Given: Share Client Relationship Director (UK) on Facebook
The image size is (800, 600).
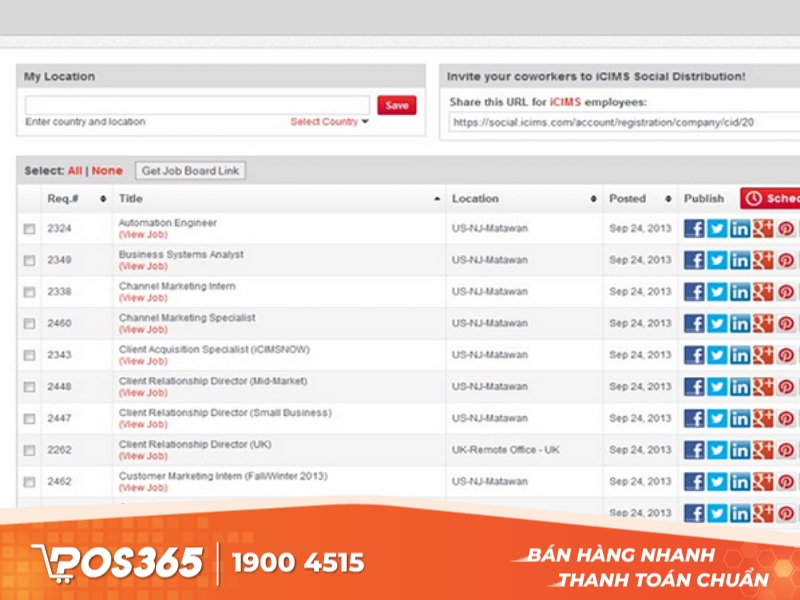Looking at the screenshot, I should [x=694, y=450].
